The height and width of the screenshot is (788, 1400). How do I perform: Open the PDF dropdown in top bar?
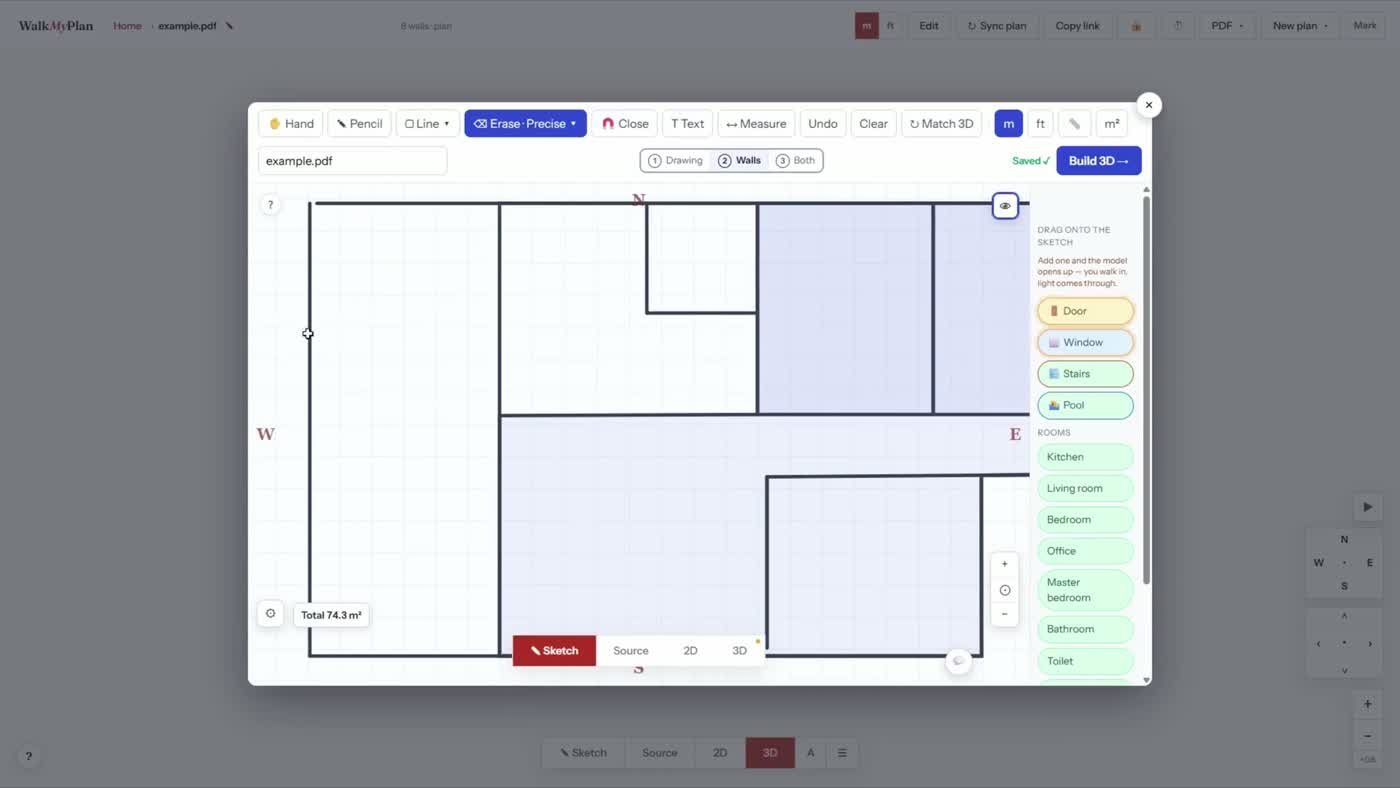click(1227, 26)
